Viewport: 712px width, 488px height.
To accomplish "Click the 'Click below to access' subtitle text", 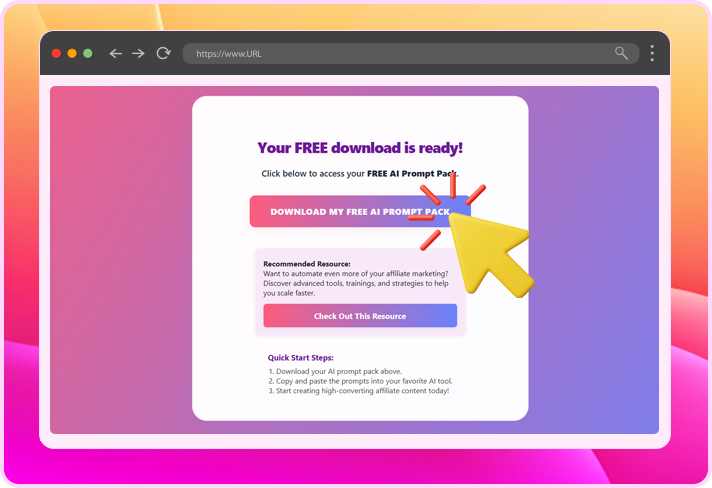I will (358, 173).
